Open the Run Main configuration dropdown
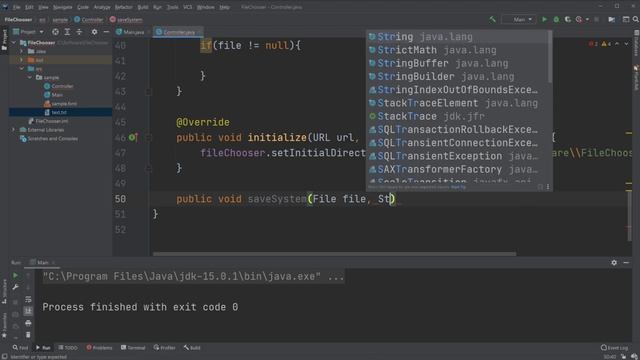640x360 pixels. point(518,19)
